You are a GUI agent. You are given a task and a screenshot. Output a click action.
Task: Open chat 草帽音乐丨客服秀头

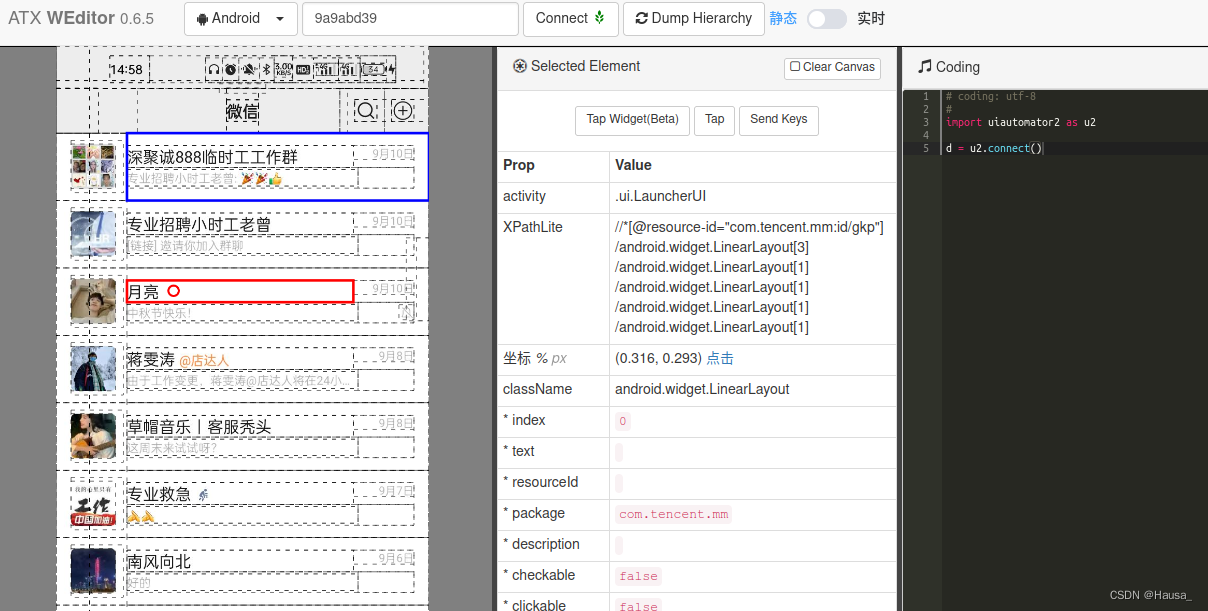242,437
